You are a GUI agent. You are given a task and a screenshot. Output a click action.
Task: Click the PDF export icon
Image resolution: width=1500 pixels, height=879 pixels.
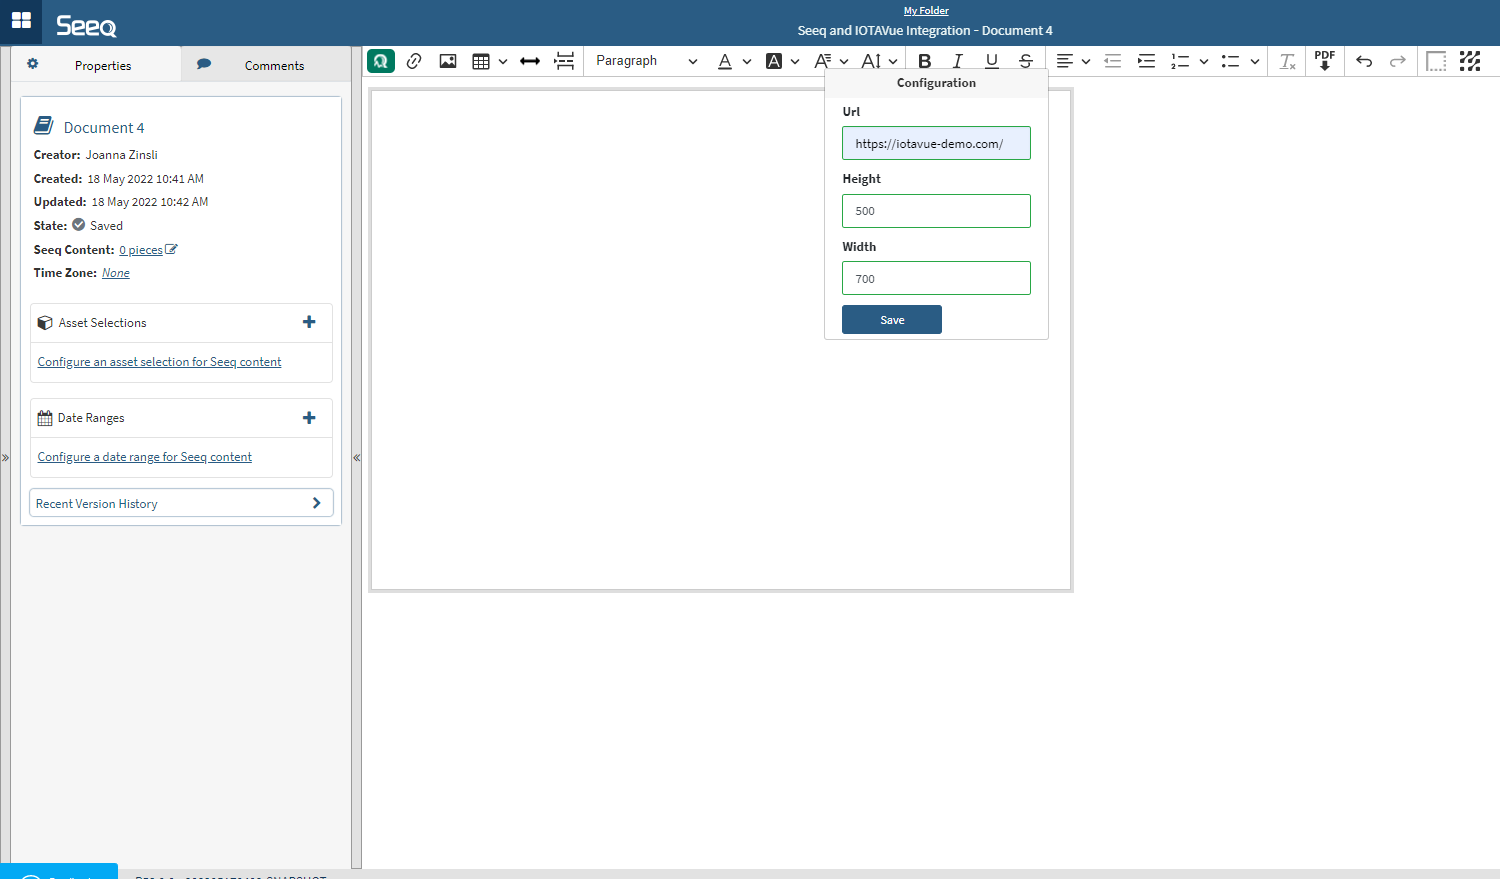pos(1324,61)
